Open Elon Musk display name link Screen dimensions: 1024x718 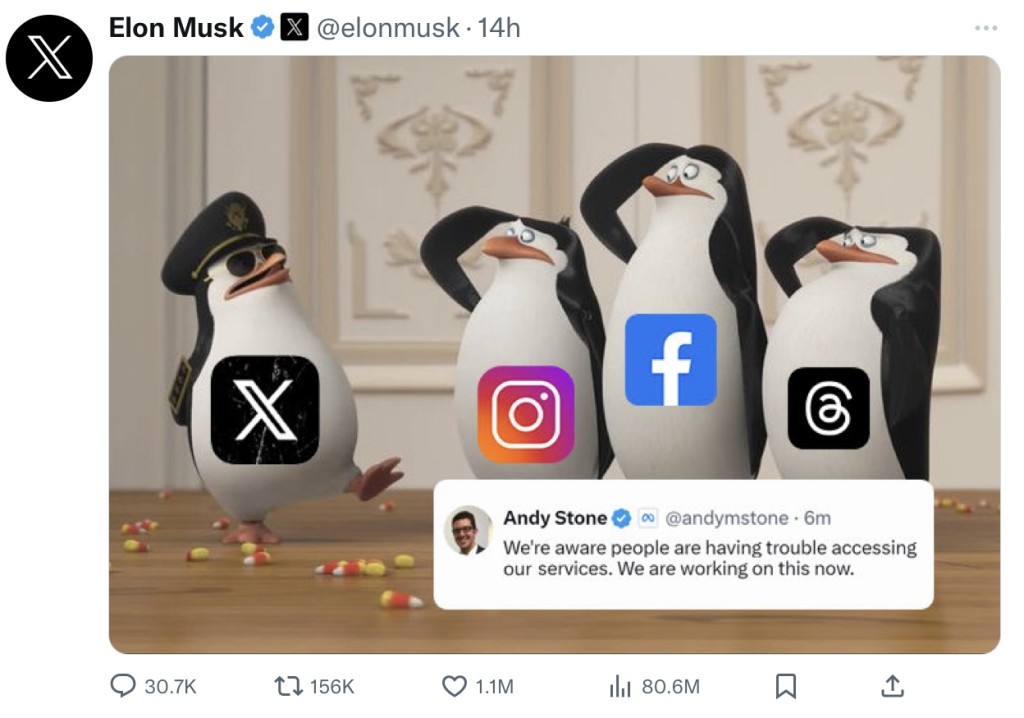[176, 28]
